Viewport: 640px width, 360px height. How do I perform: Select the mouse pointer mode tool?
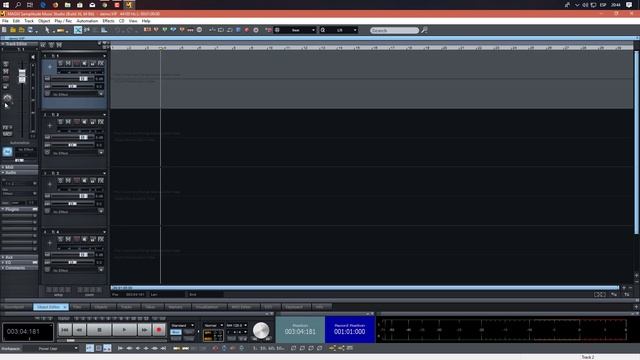coord(47,30)
